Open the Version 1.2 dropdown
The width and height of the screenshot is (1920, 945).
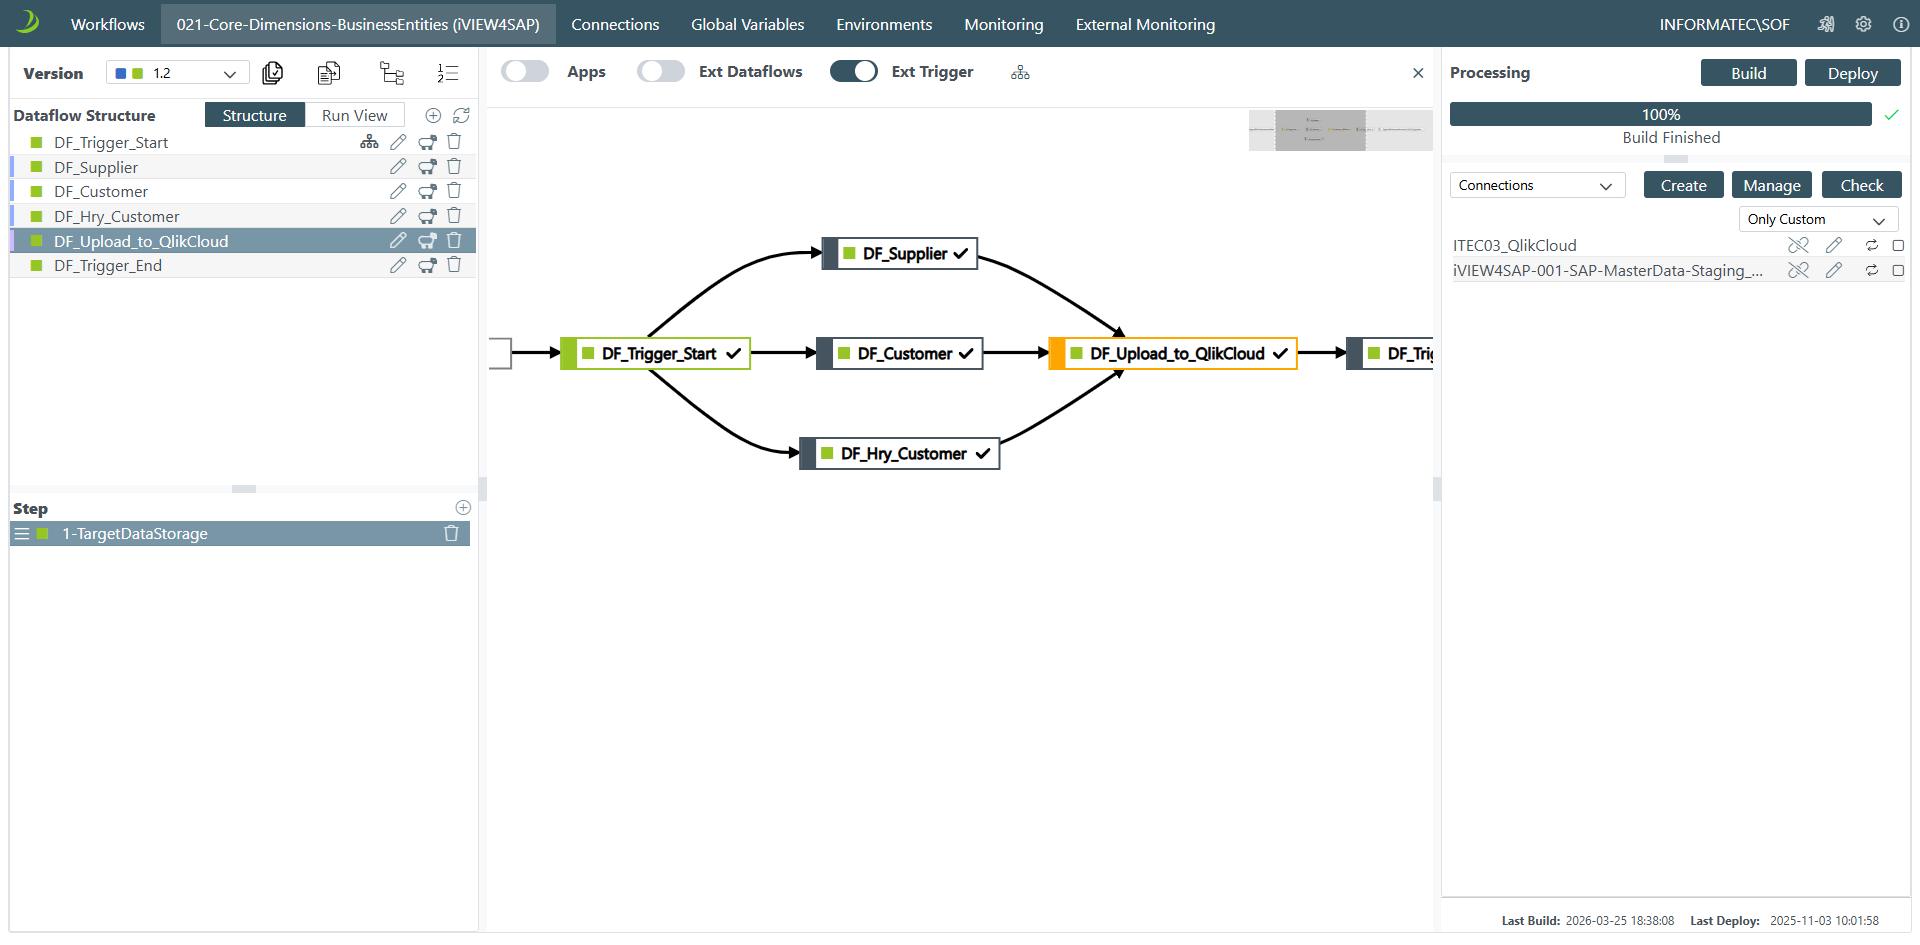pos(177,73)
